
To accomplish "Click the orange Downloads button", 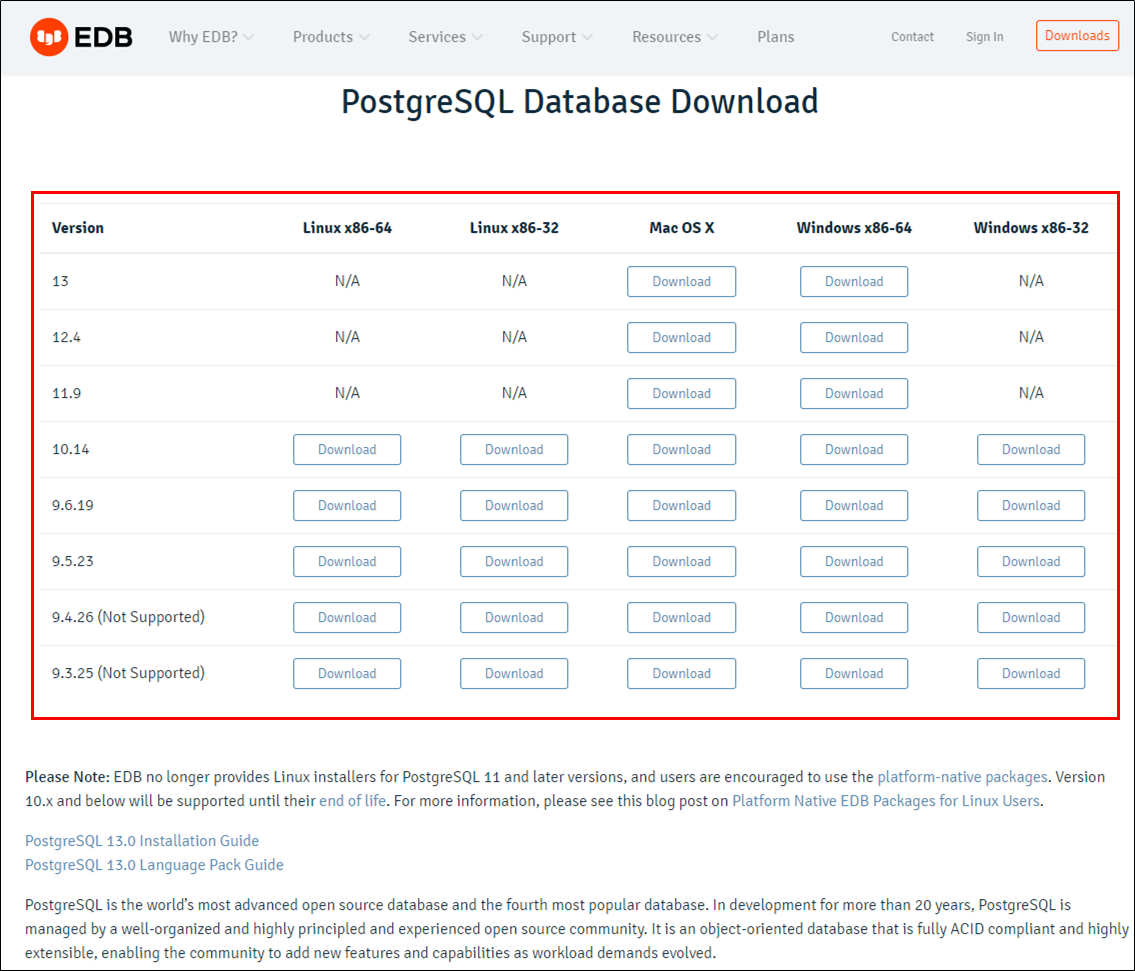I will pyautogui.click(x=1077, y=35).
